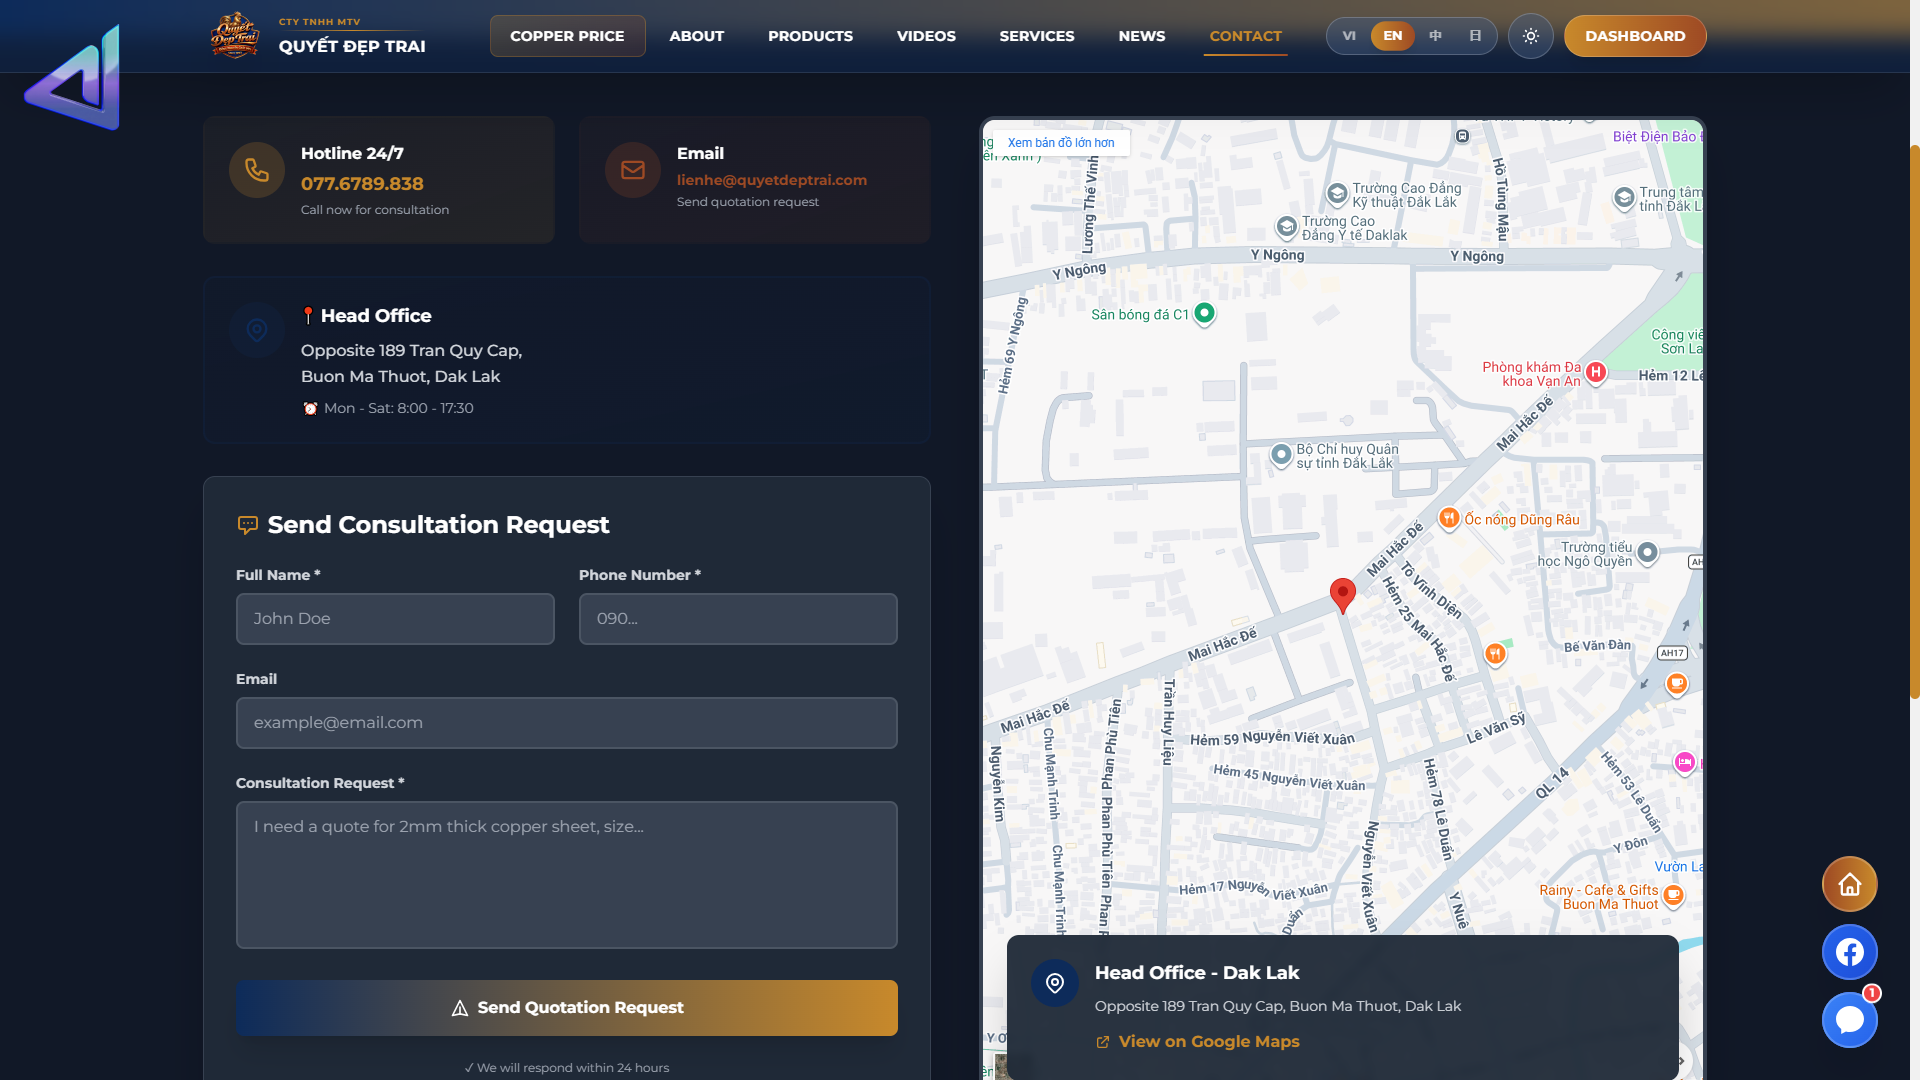Click the floating Home icon button
1920x1080 pixels.
(x=1849, y=884)
